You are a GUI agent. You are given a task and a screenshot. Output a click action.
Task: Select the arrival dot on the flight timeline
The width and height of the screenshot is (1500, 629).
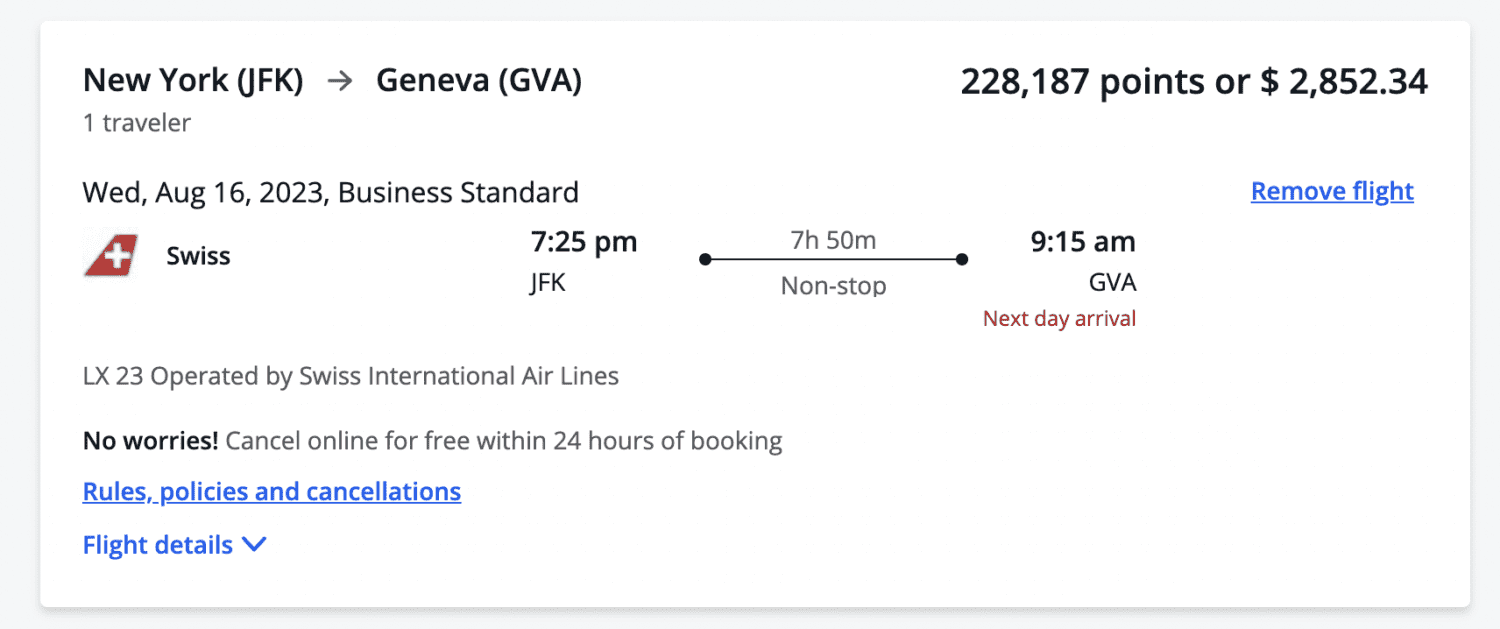point(962,259)
